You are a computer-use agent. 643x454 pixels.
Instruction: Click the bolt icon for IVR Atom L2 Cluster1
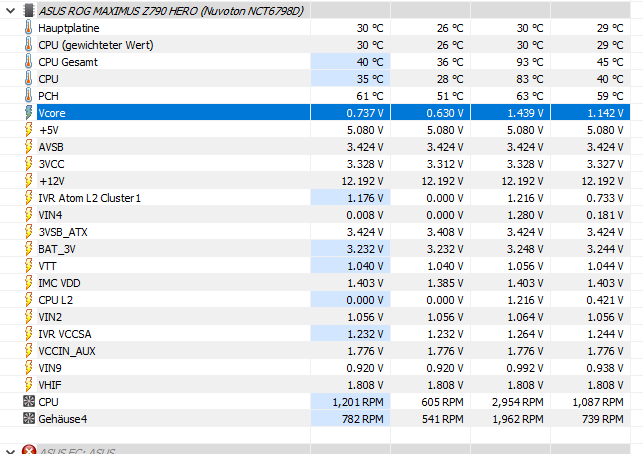click(x=29, y=198)
